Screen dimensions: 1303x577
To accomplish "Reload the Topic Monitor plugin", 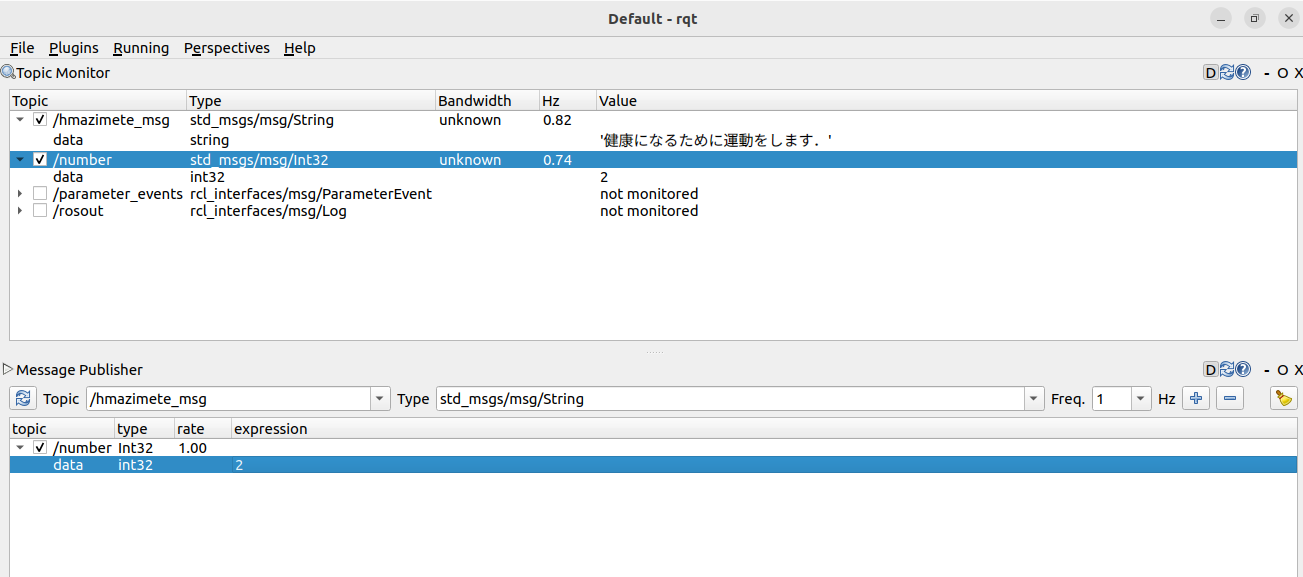I will (x=1227, y=72).
